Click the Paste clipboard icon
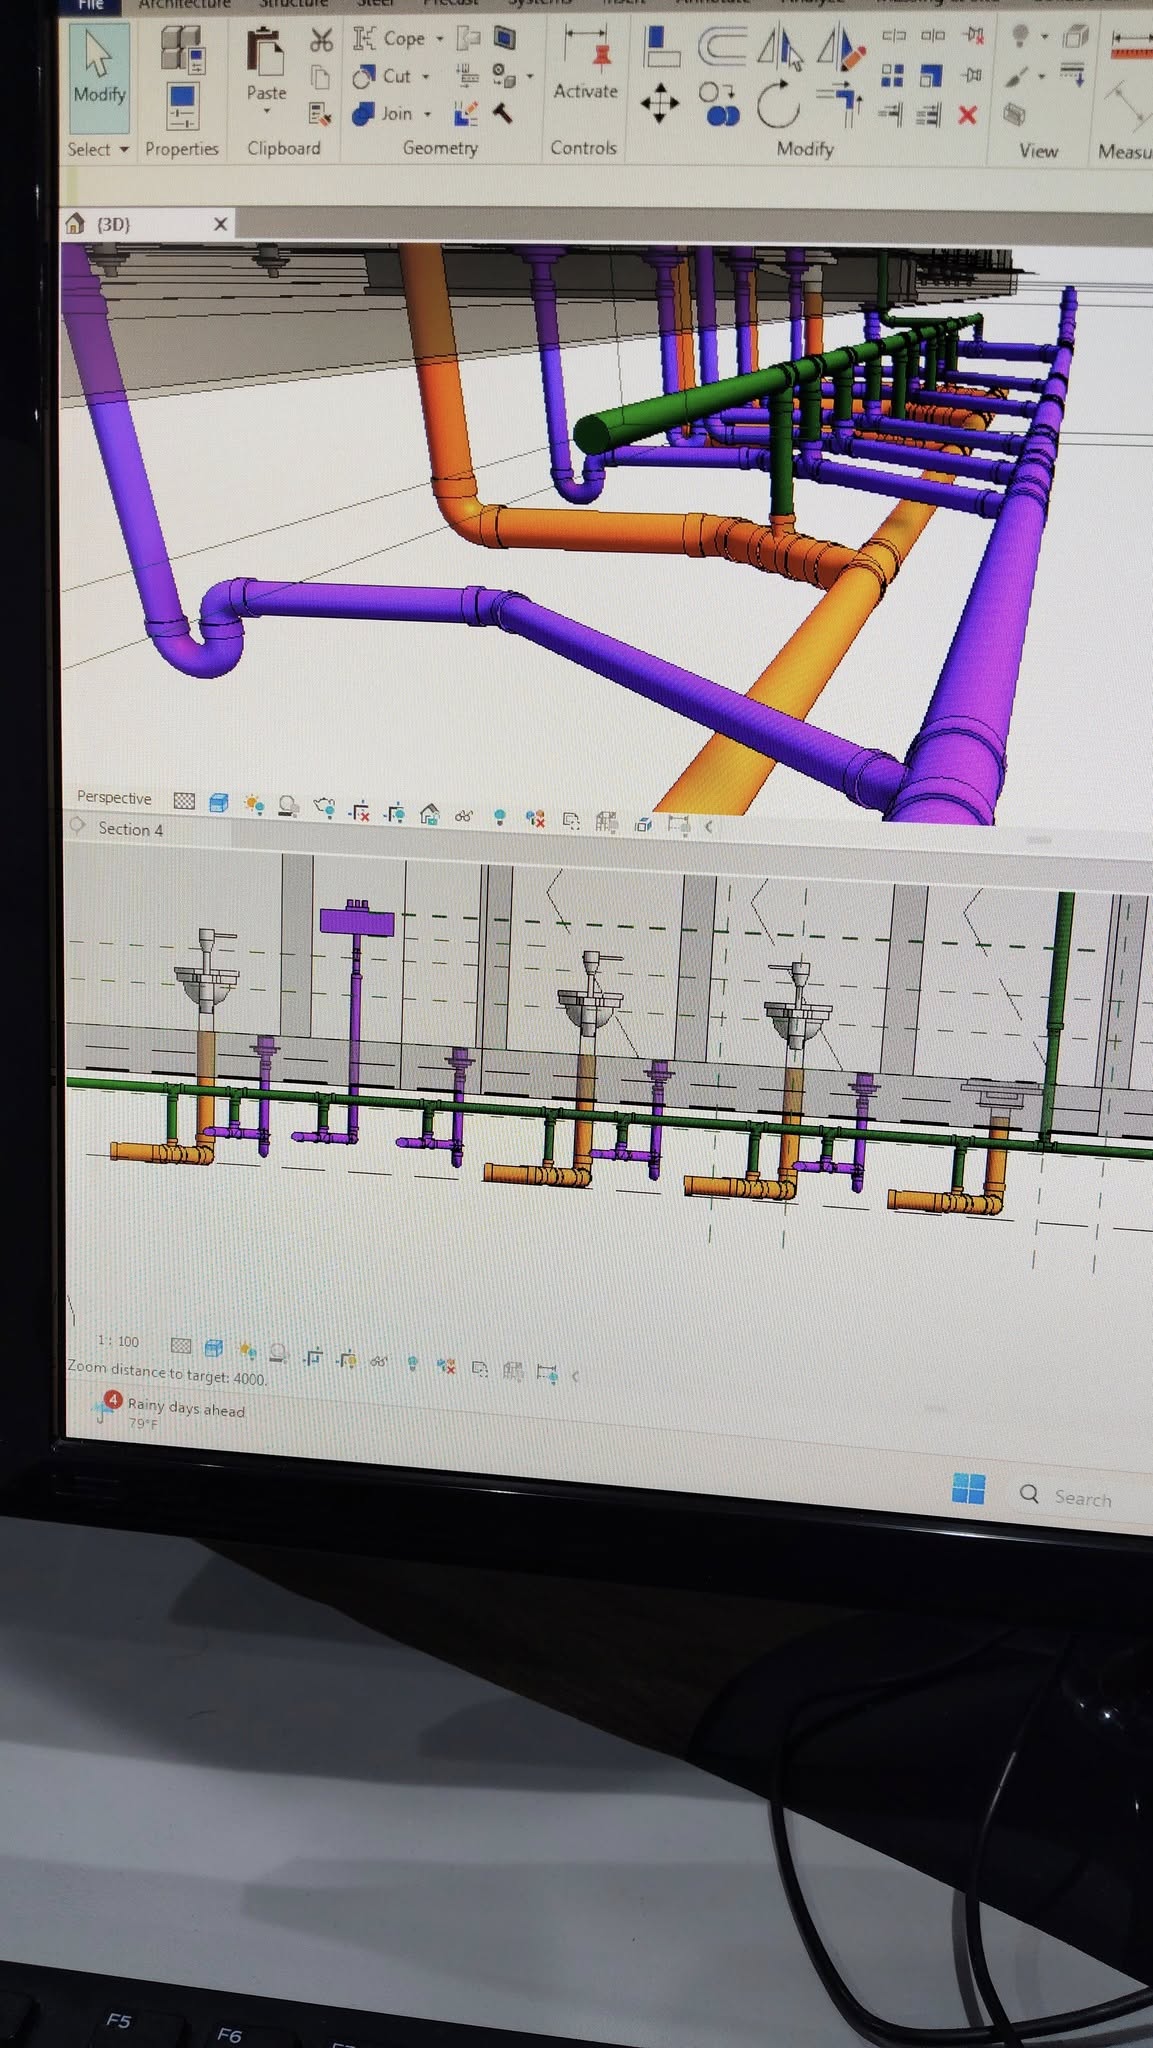 tap(266, 52)
